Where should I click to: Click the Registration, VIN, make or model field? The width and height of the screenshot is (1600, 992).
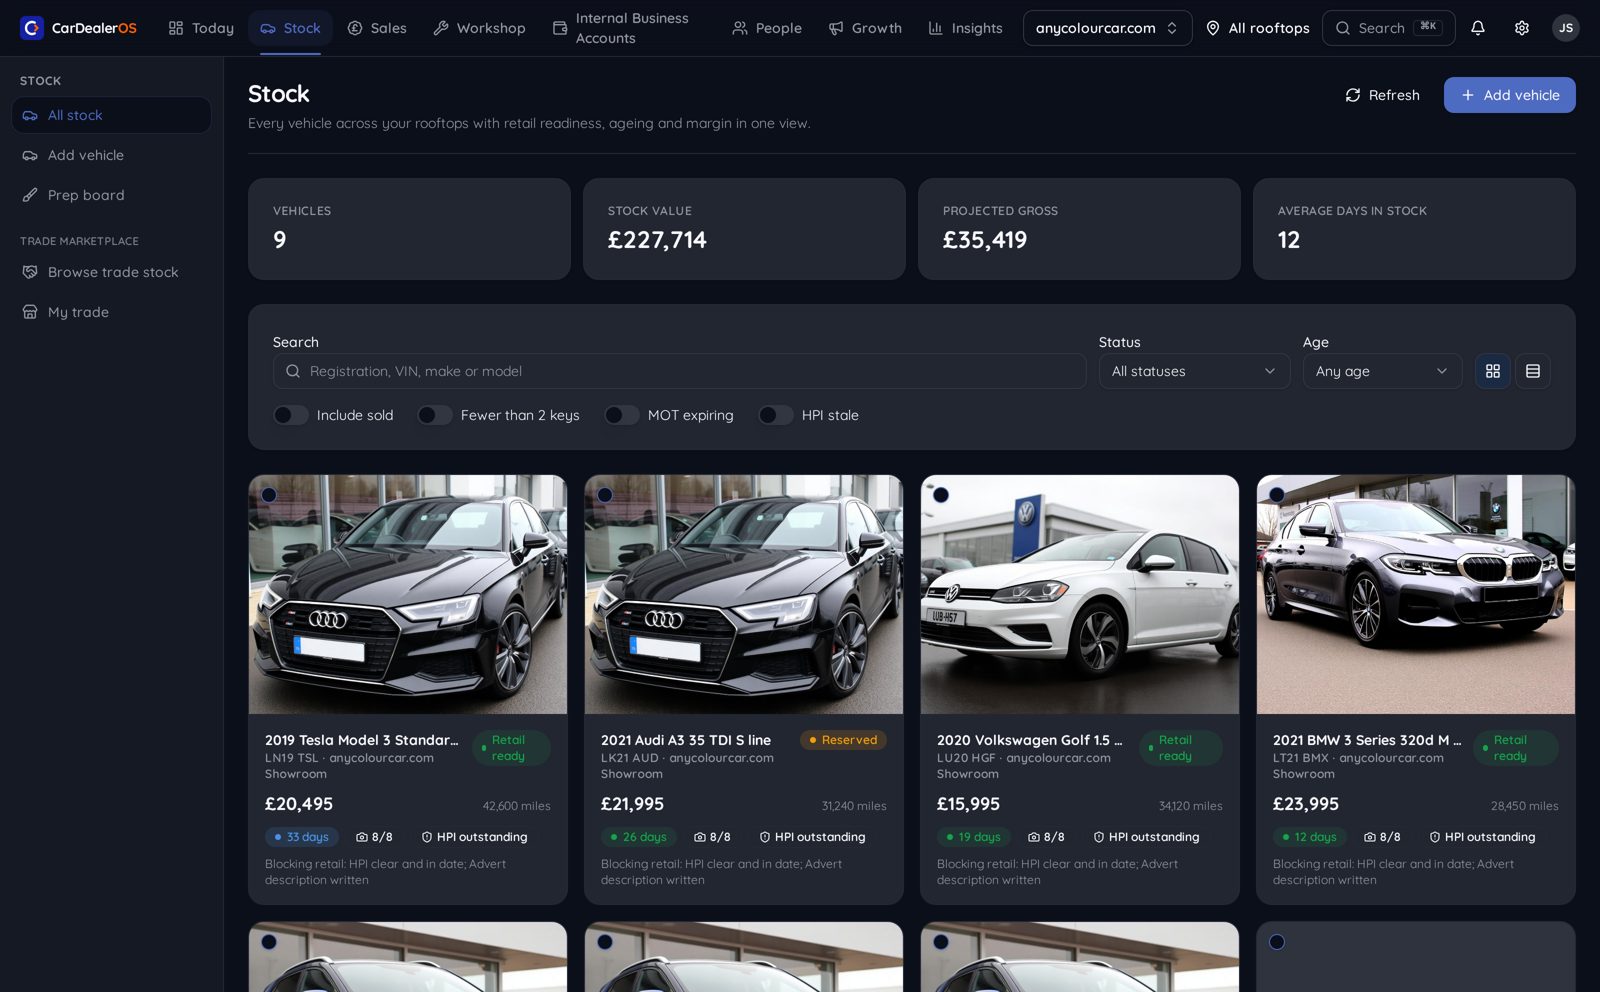(x=680, y=371)
